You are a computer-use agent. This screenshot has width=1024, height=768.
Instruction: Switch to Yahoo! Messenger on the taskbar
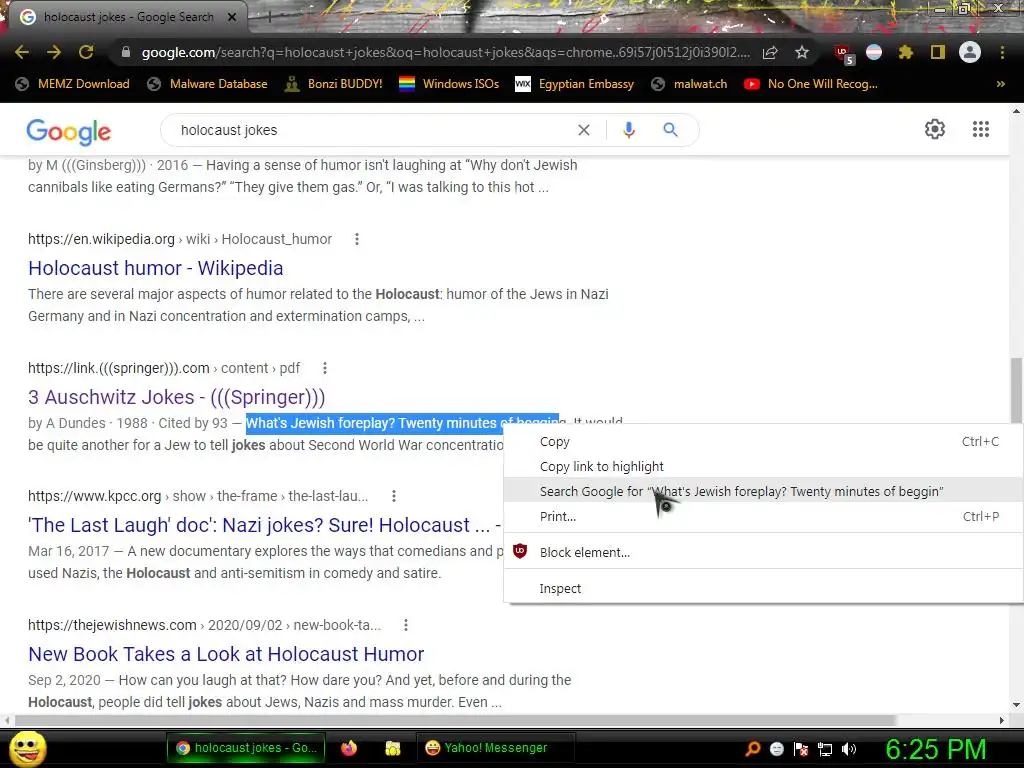495,748
